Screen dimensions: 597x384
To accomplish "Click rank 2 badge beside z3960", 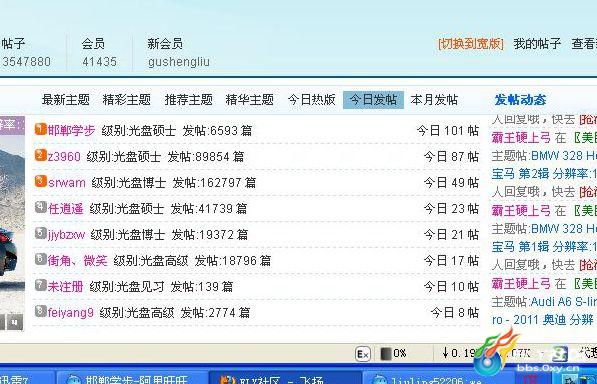I will click(41, 155).
